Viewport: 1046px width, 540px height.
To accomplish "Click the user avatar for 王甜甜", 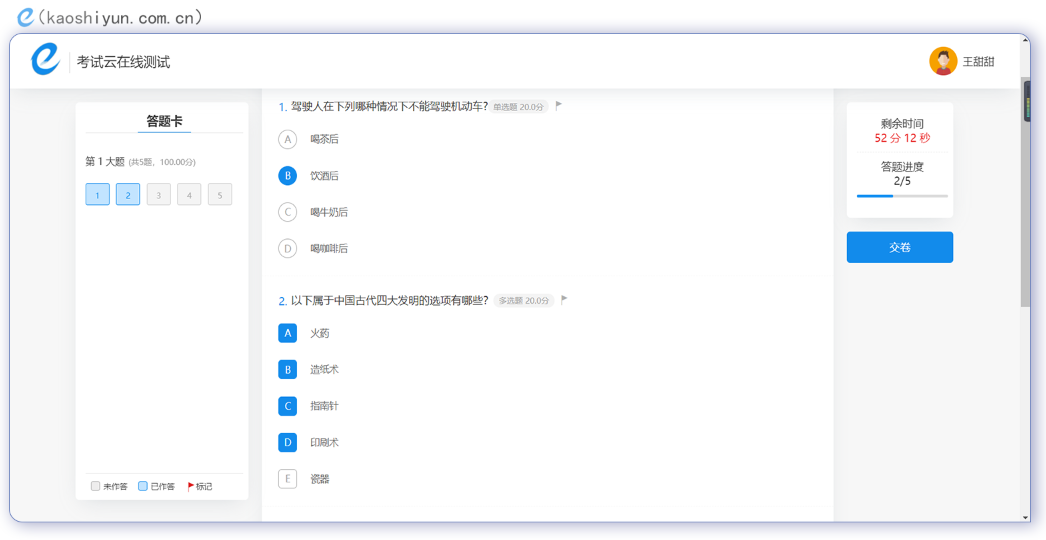I will [942, 61].
